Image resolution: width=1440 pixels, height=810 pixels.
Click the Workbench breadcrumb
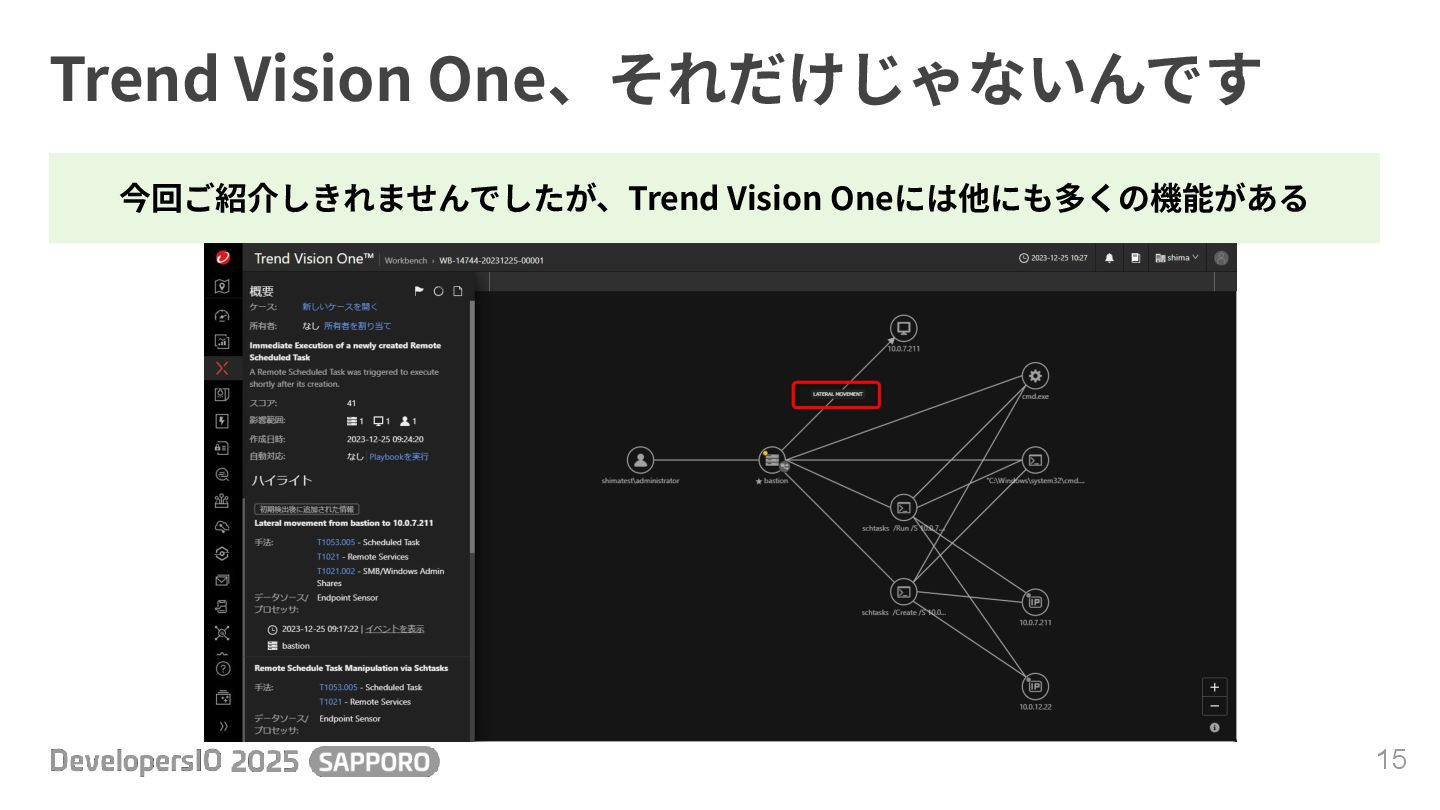pos(405,260)
